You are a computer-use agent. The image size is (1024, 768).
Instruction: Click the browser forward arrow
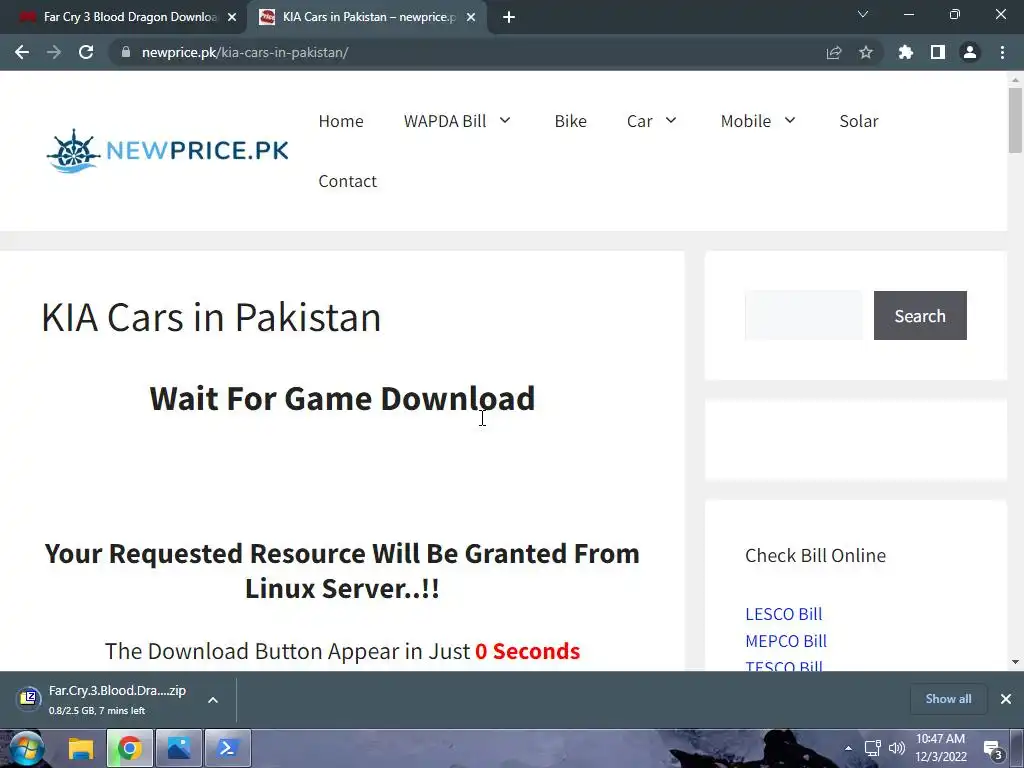pyautogui.click(x=54, y=52)
